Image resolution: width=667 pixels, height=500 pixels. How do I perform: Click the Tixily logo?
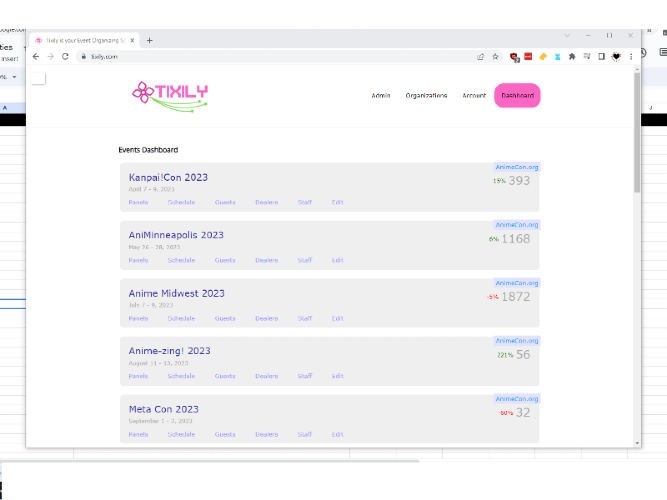170,97
